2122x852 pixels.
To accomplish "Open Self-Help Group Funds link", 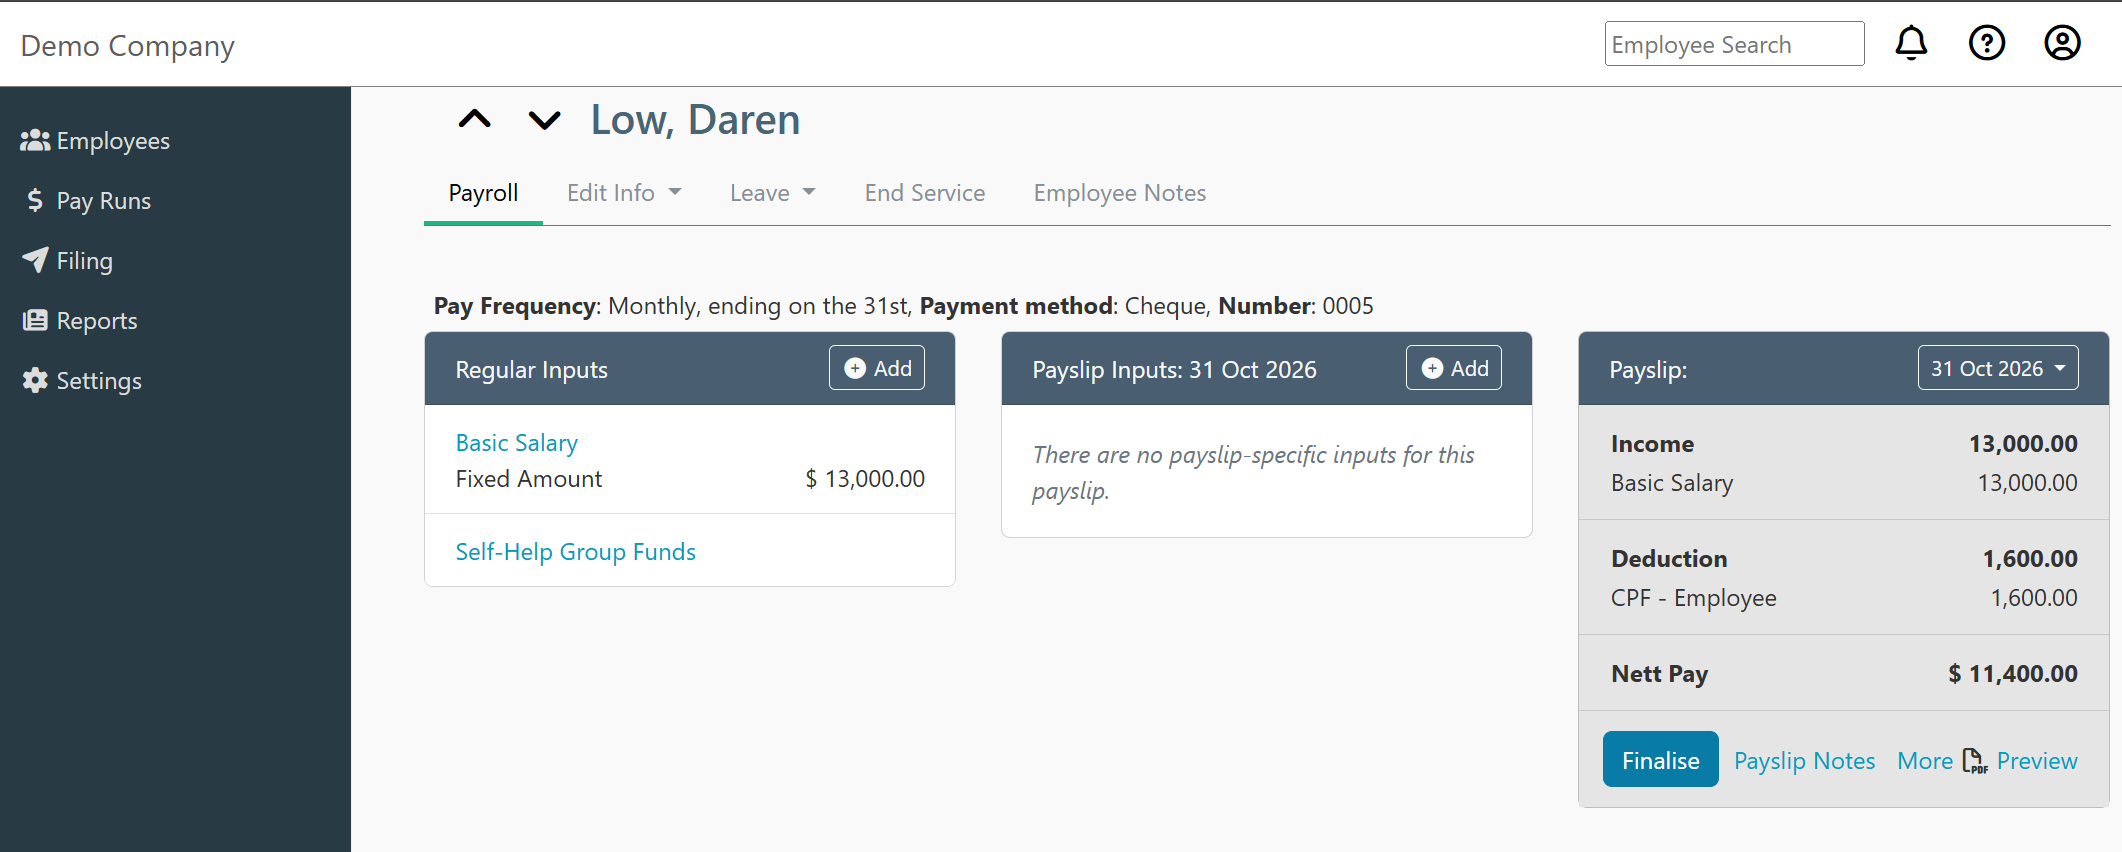I will tap(576, 552).
